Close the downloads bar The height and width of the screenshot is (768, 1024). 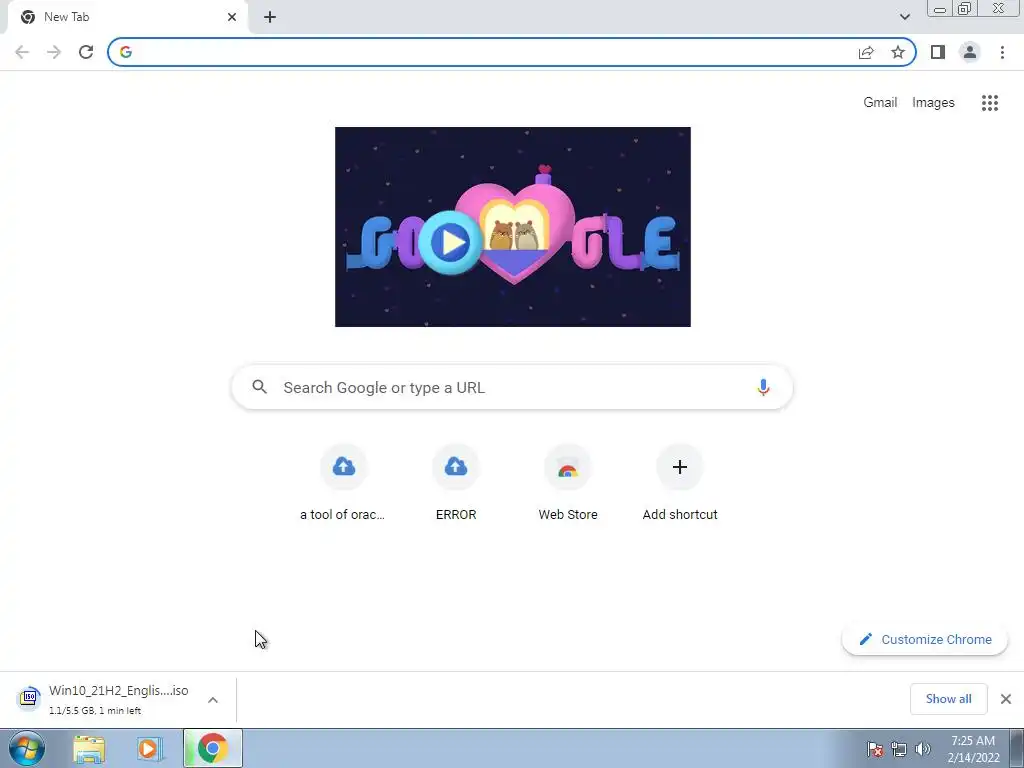pos(1006,699)
